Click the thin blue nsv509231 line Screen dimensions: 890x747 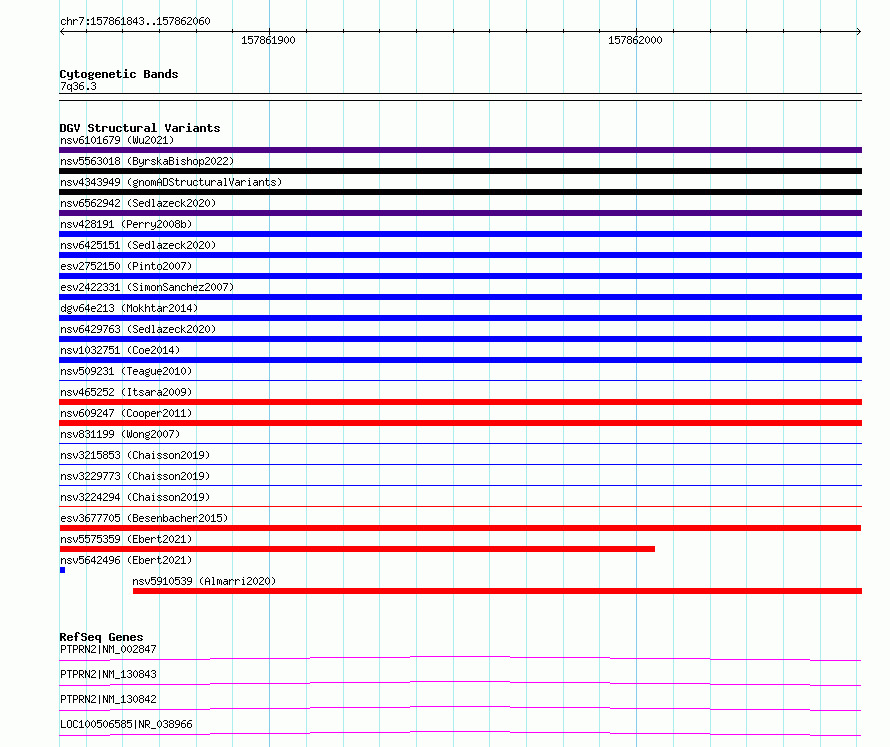460,380
